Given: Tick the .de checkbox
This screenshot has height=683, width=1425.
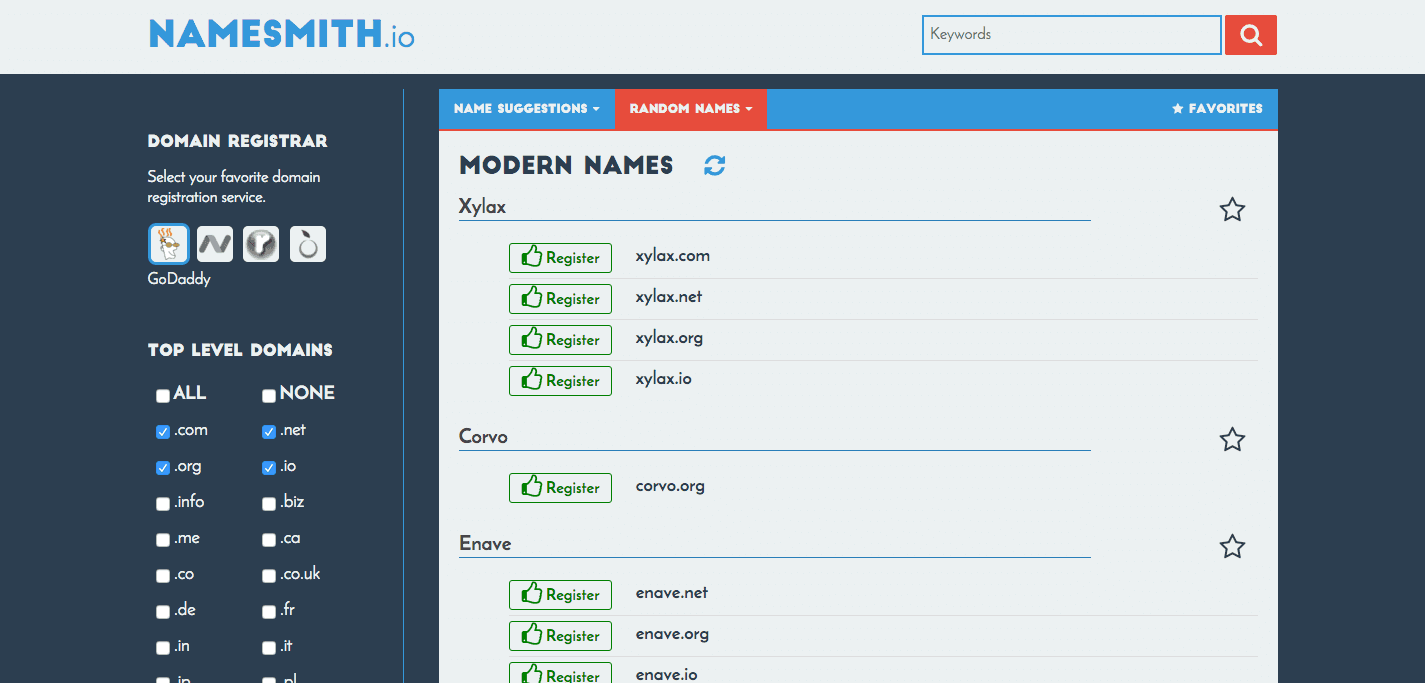Looking at the screenshot, I should [x=163, y=612].
